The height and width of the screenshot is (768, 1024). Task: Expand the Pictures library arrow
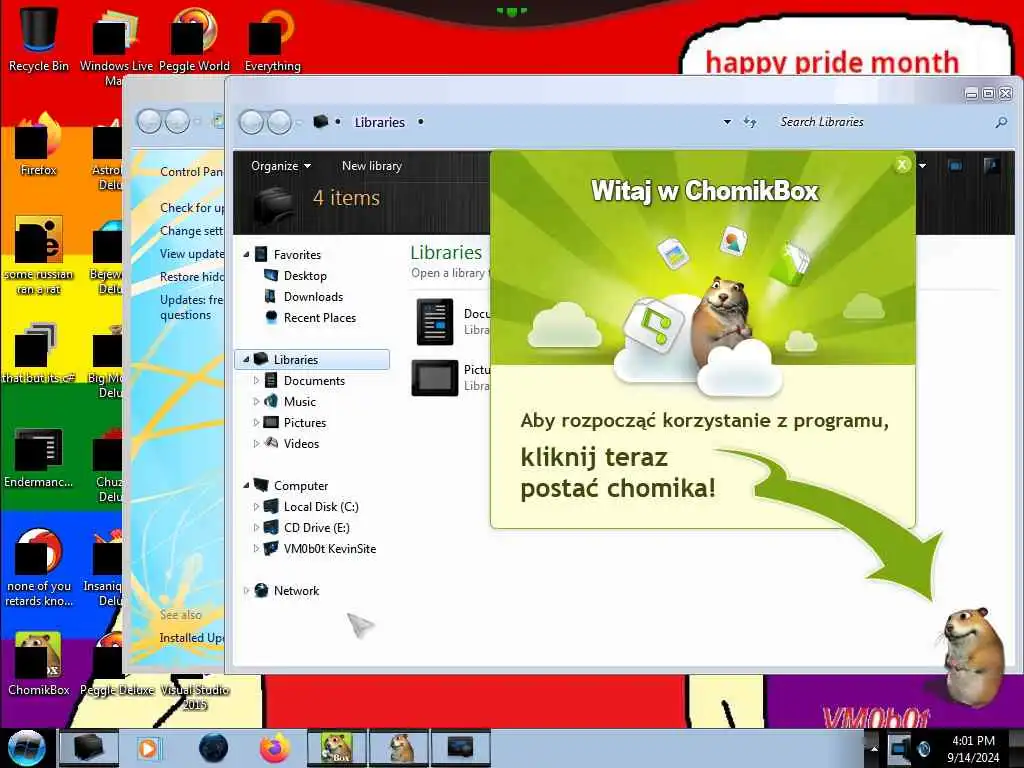(x=256, y=423)
